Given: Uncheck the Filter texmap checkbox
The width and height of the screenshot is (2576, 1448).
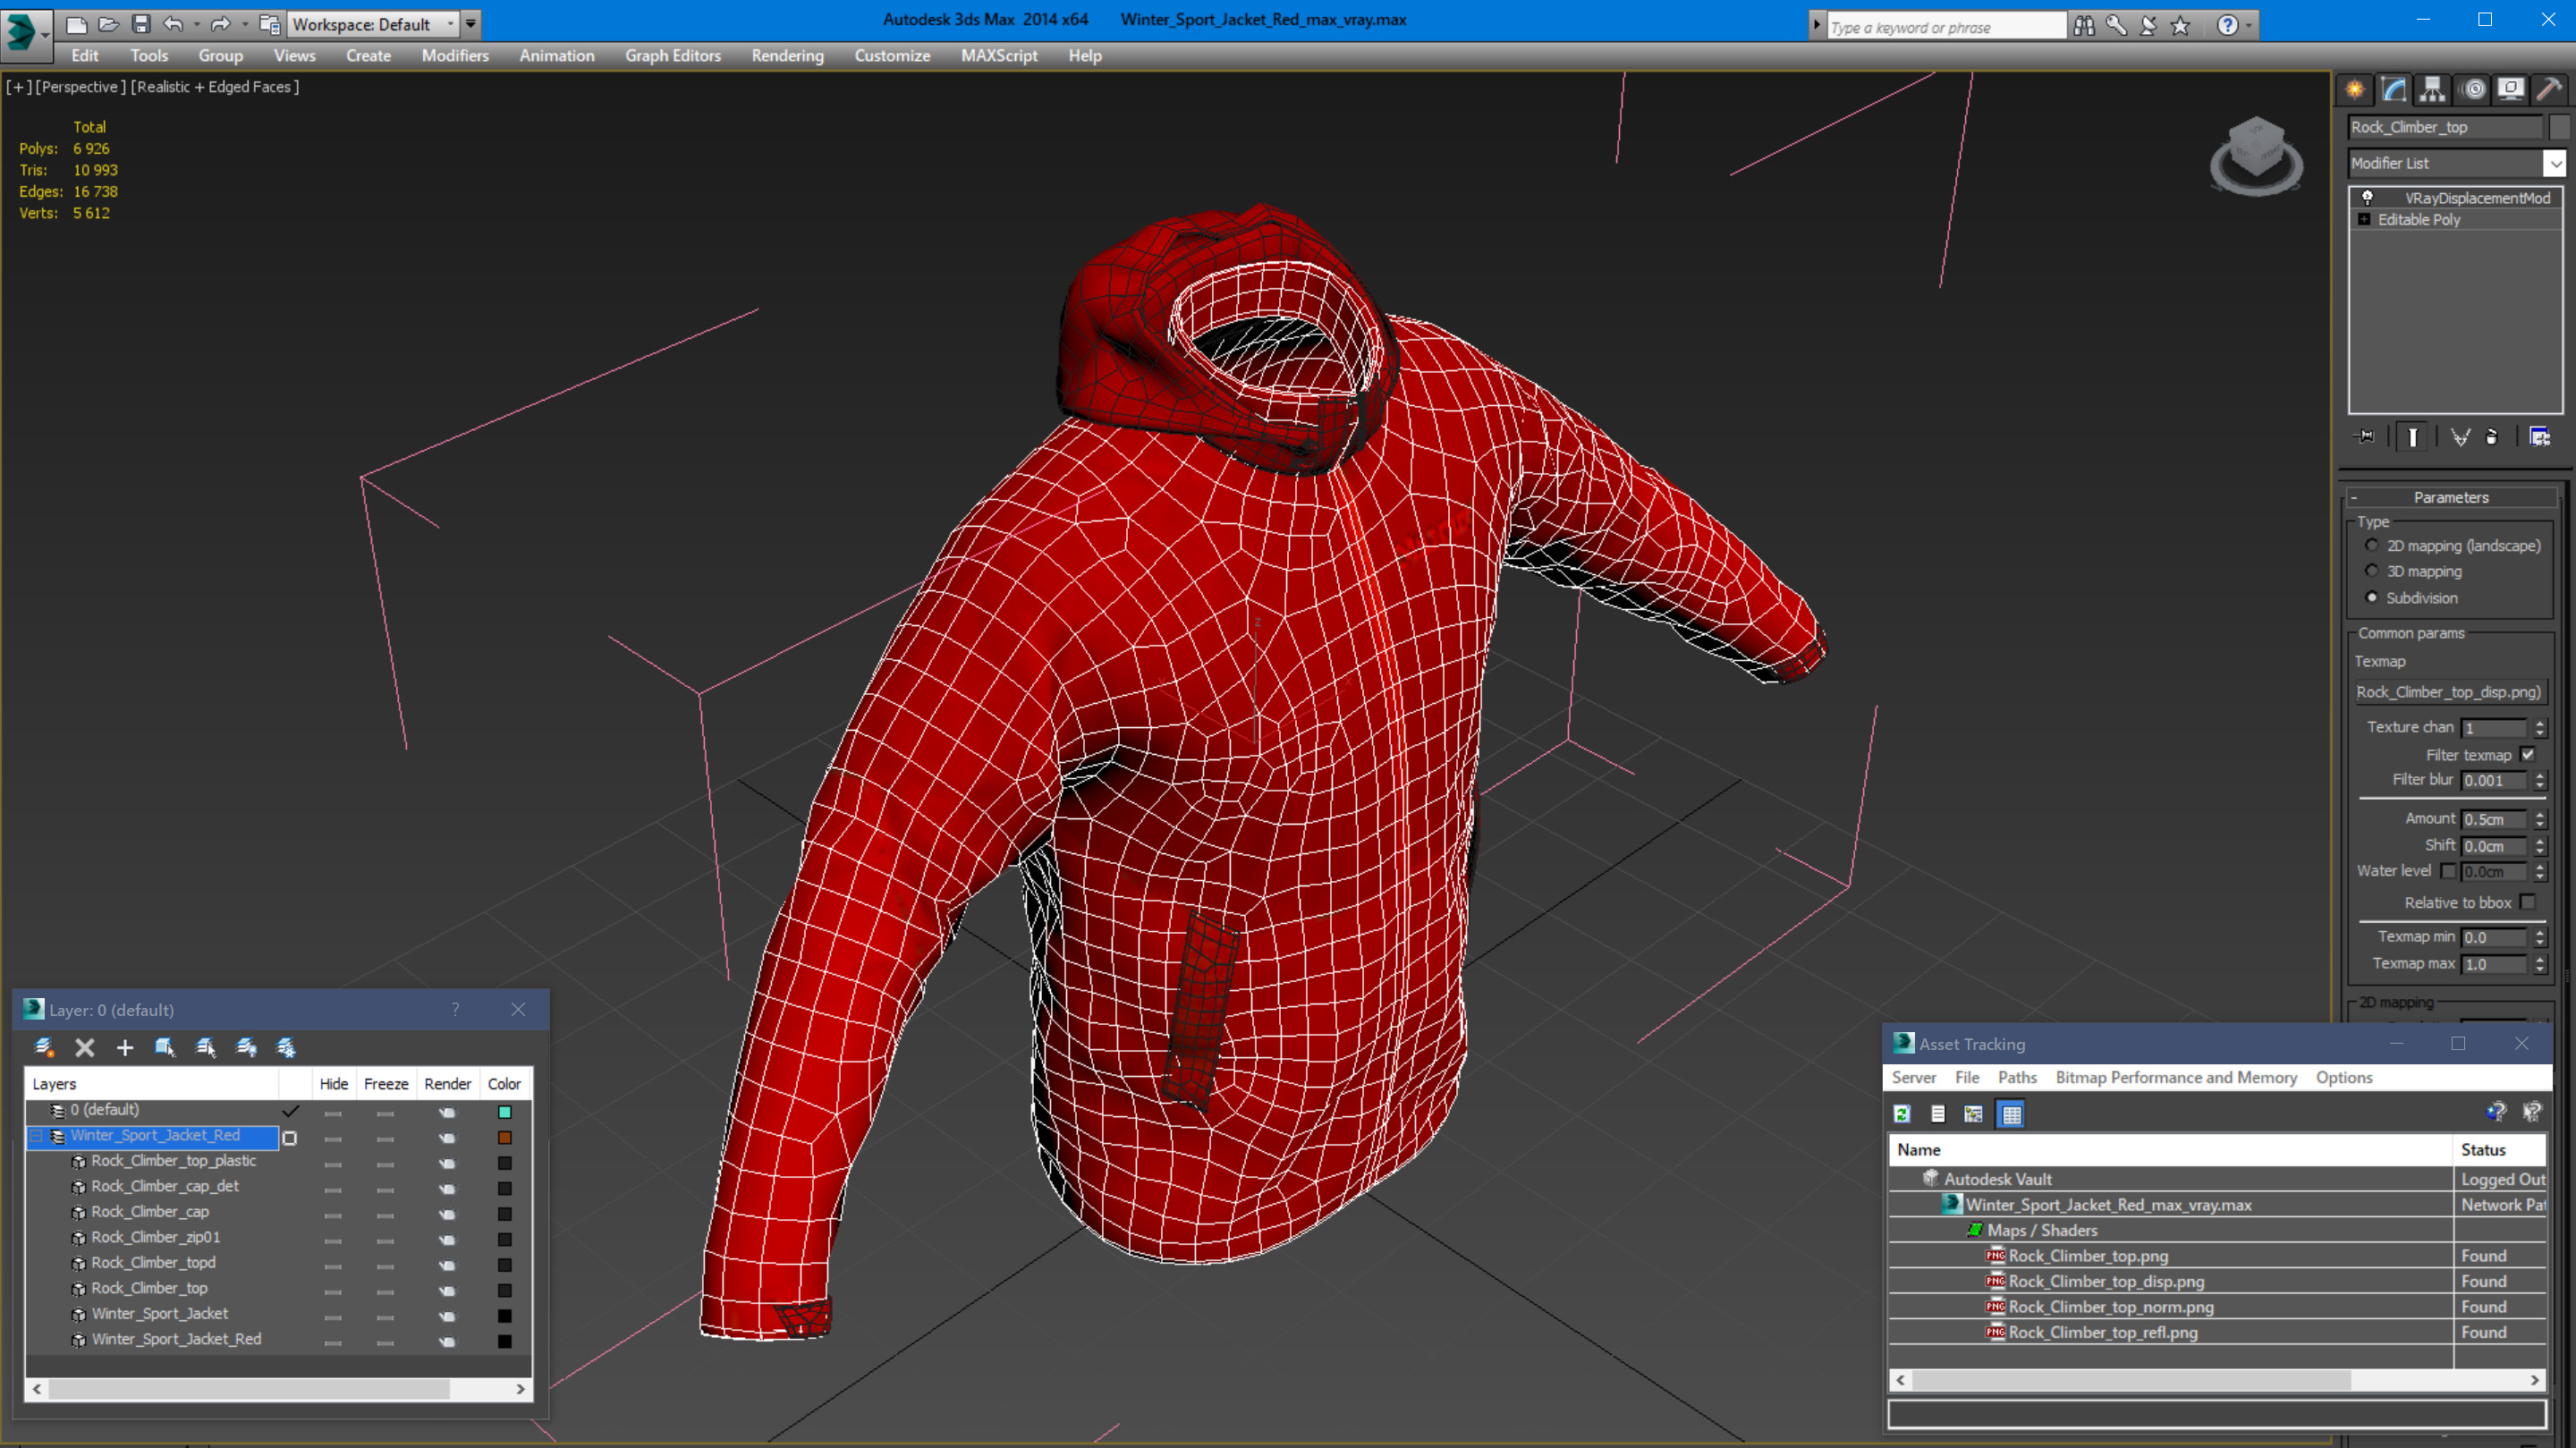Looking at the screenshot, I should pyautogui.click(x=2527, y=755).
